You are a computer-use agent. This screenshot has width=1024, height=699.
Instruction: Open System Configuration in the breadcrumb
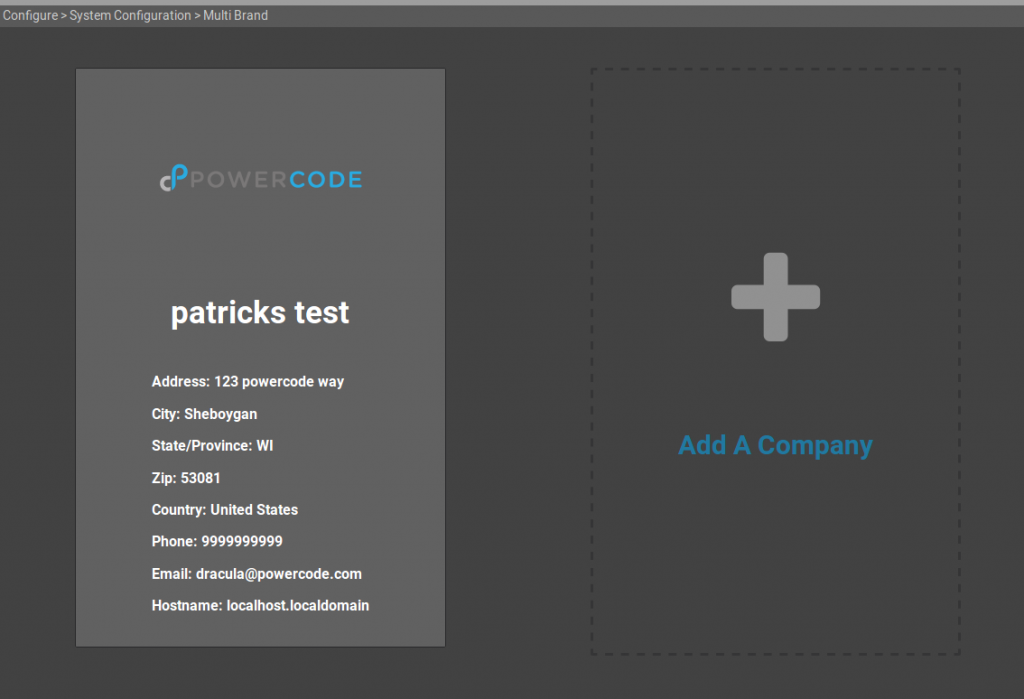point(130,15)
